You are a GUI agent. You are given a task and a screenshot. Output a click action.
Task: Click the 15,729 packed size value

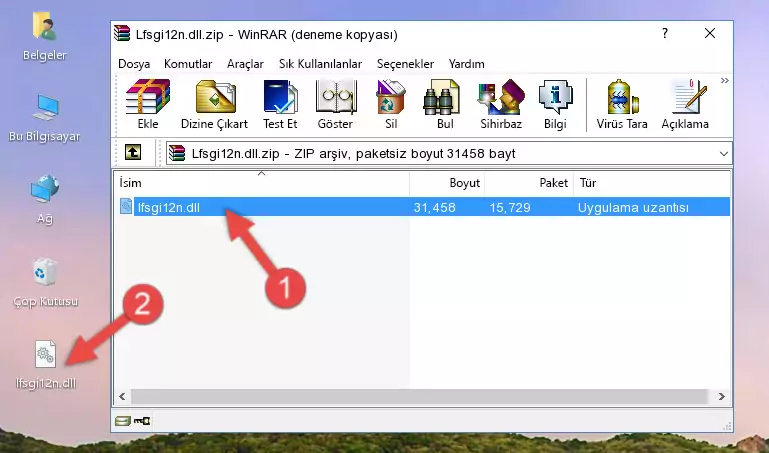click(x=510, y=207)
